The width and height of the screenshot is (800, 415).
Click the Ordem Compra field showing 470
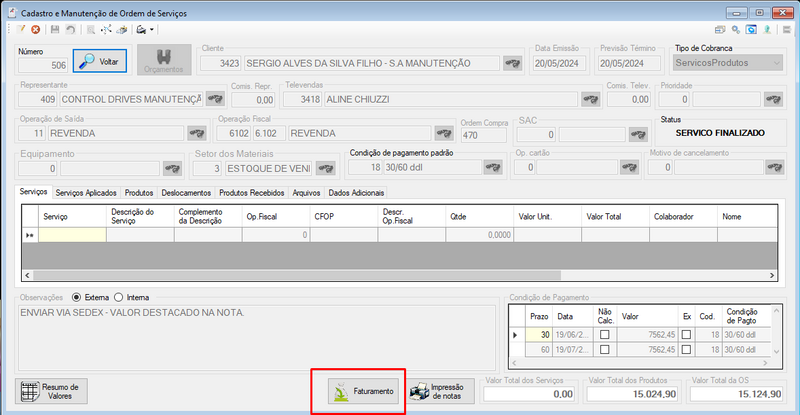pos(484,135)
